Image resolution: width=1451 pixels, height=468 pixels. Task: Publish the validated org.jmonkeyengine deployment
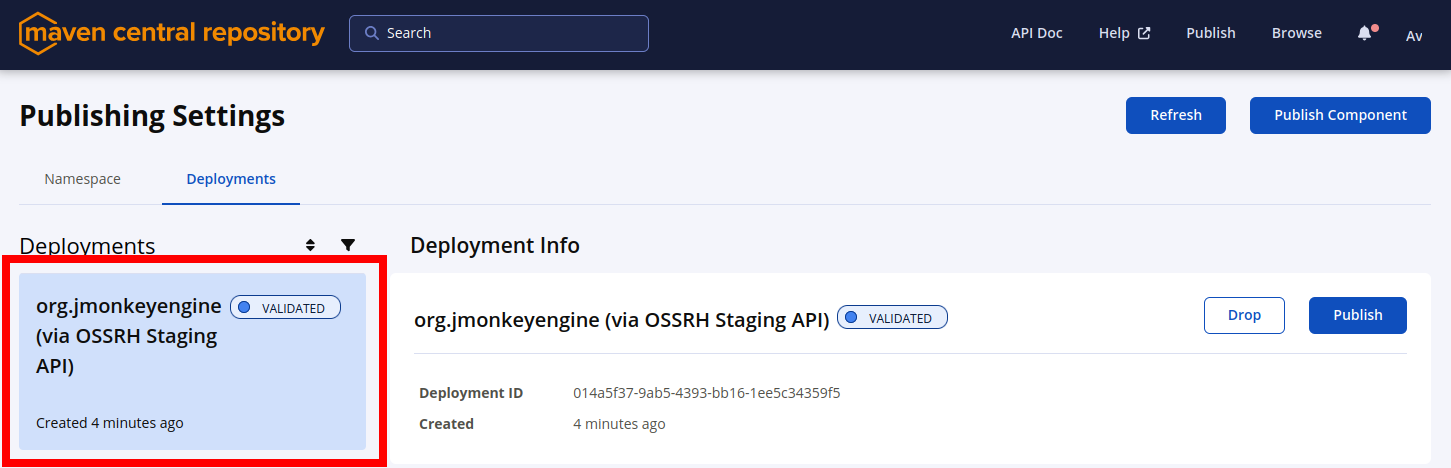1357,315
